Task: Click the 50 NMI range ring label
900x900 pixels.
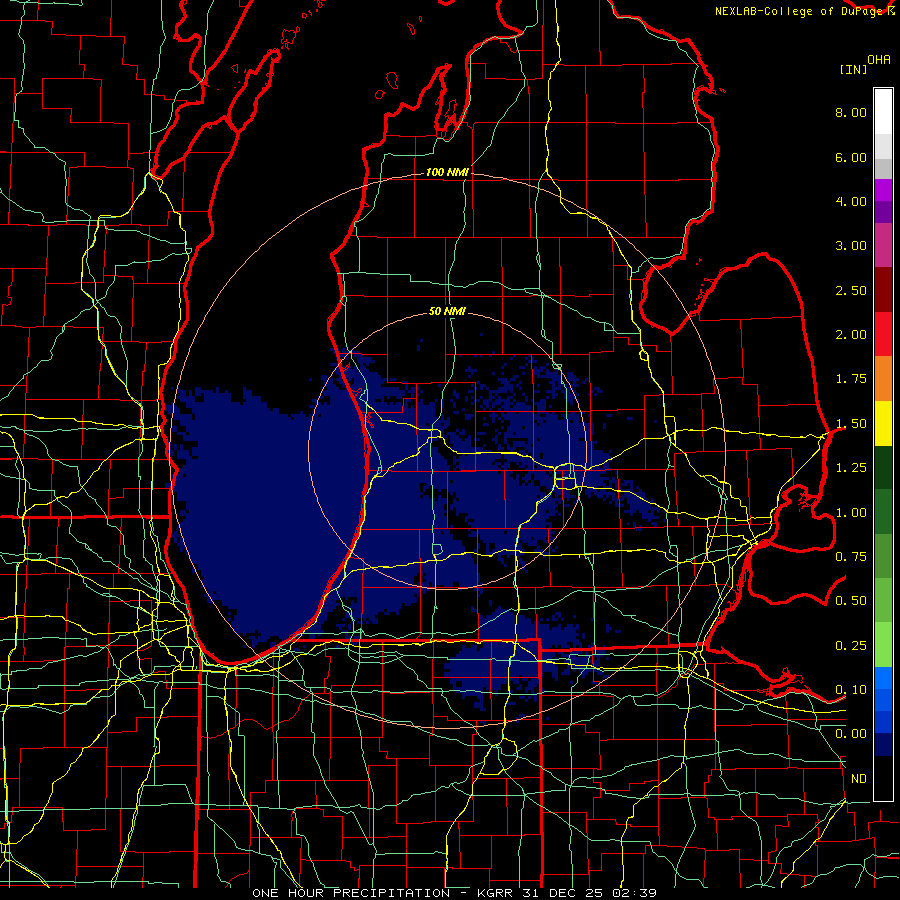Action: pyautogui.click(x=447, y=312)
